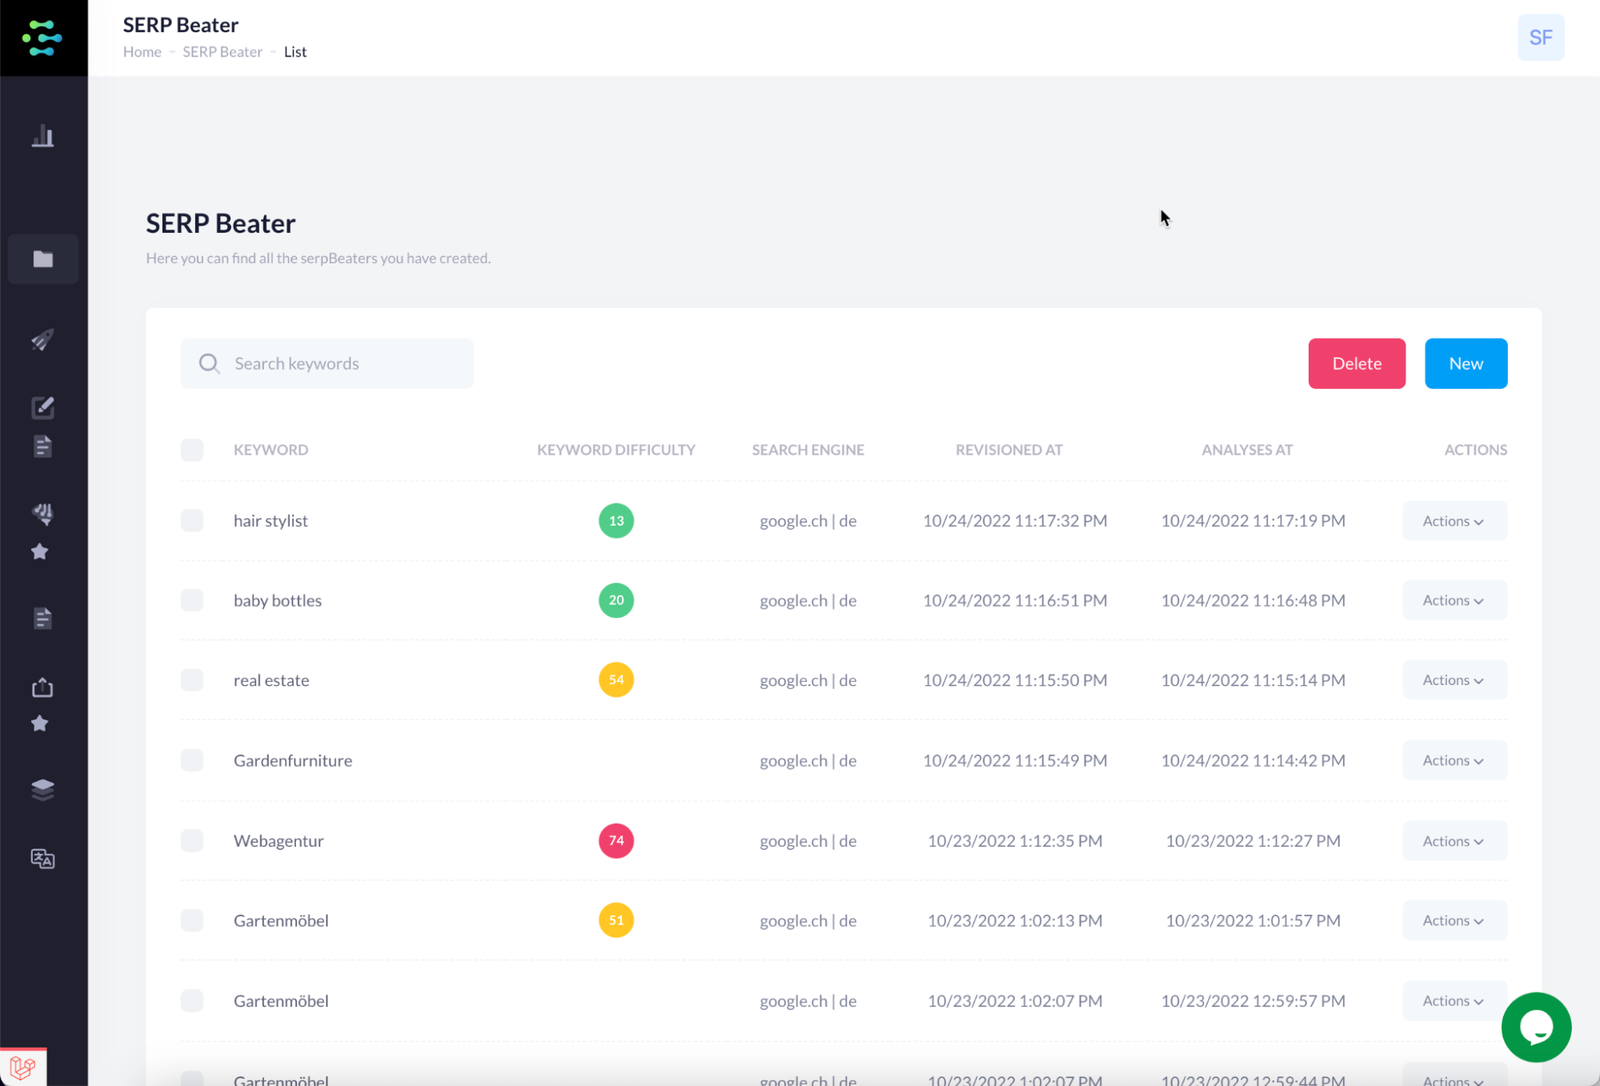The height and width of the screenshot is (1086, 1600).
Task: Open the hair stylist keyword
Action: click(x=271, y=520)
